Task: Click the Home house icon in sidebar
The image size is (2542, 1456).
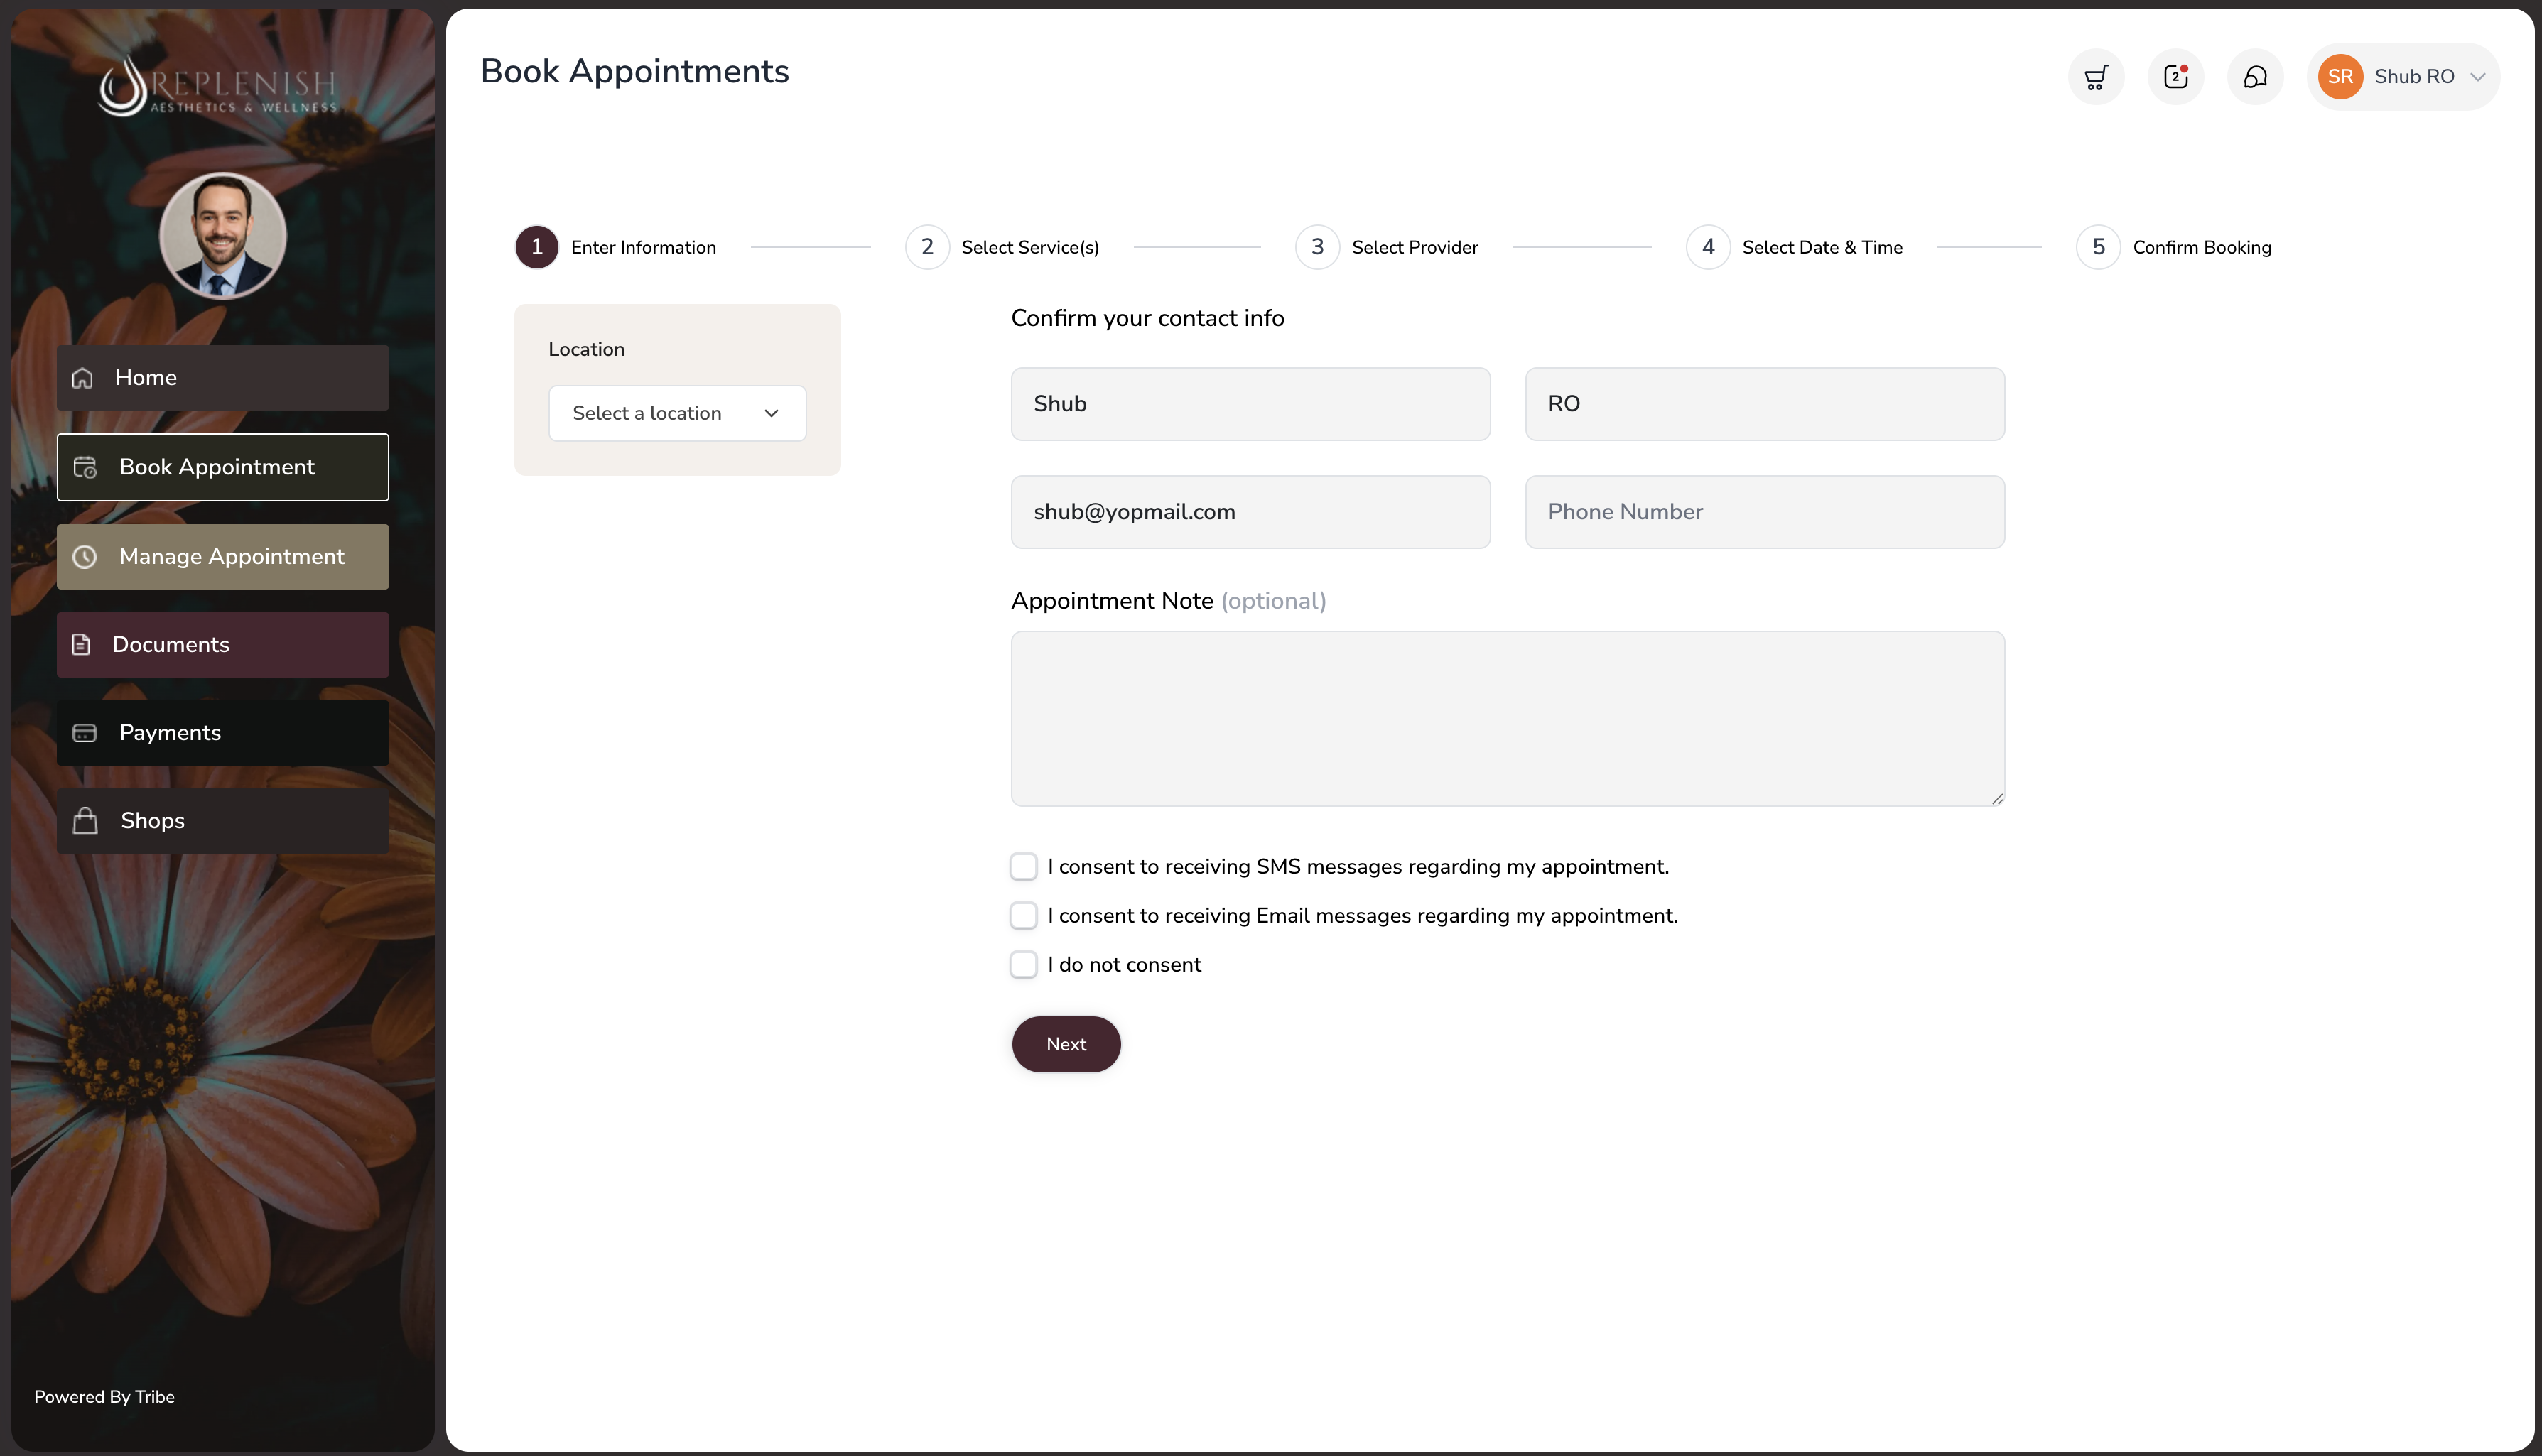Action: (x=83, y=378)
